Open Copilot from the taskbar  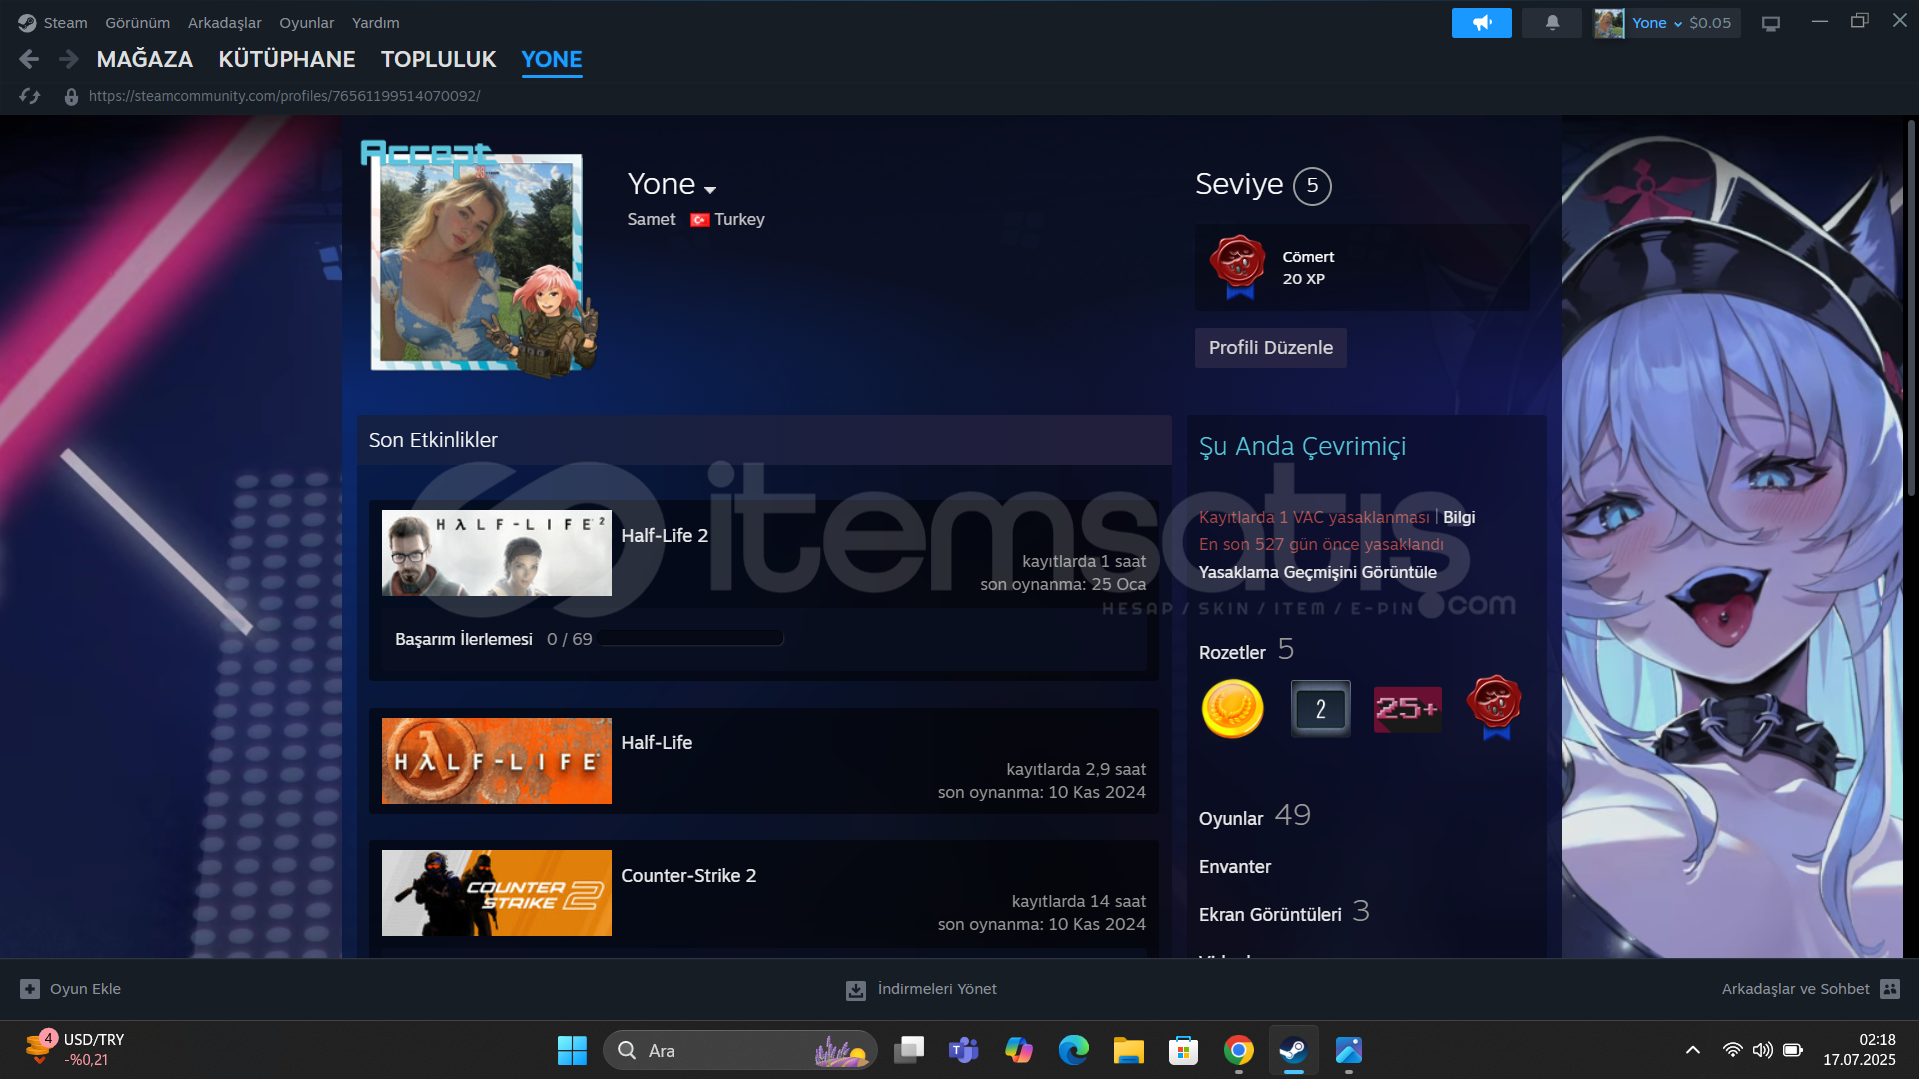click(1019, 1051)
